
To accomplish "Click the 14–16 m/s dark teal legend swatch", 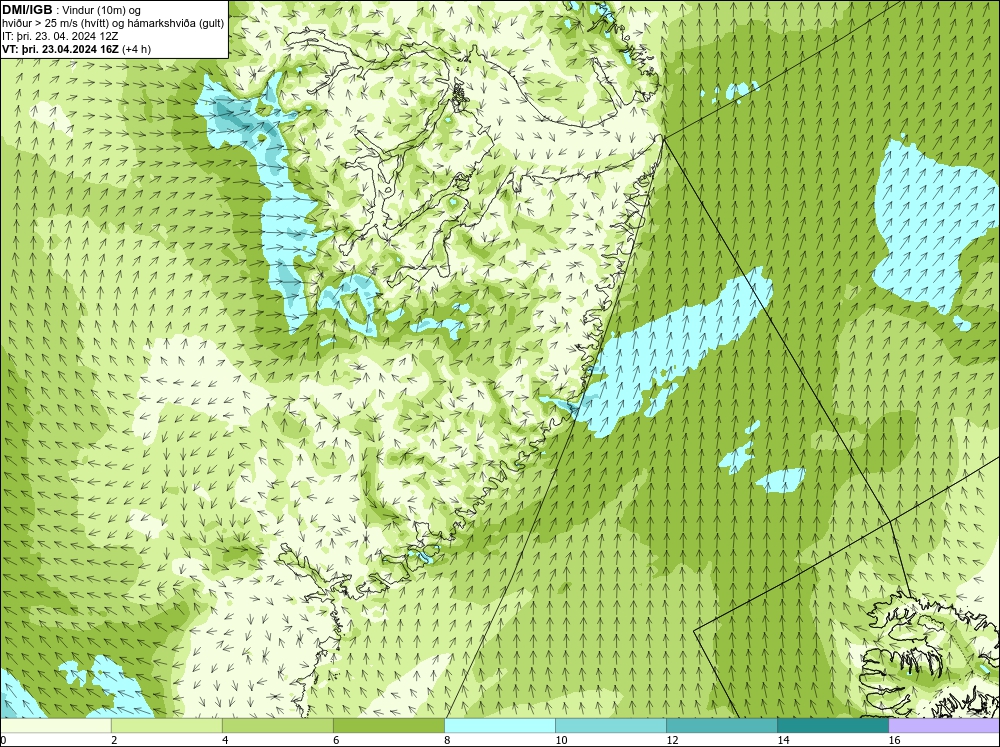I will coord(833,725).
